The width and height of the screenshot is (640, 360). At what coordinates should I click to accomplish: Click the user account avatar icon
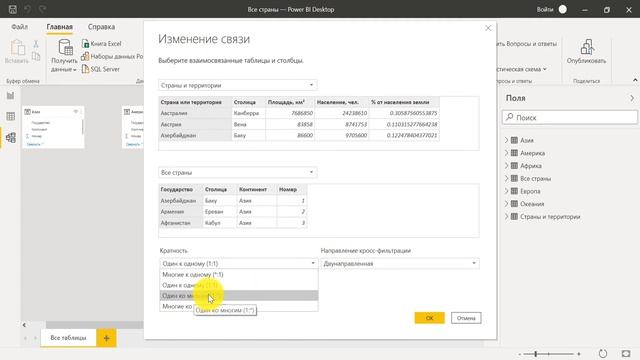coord(563,9)
